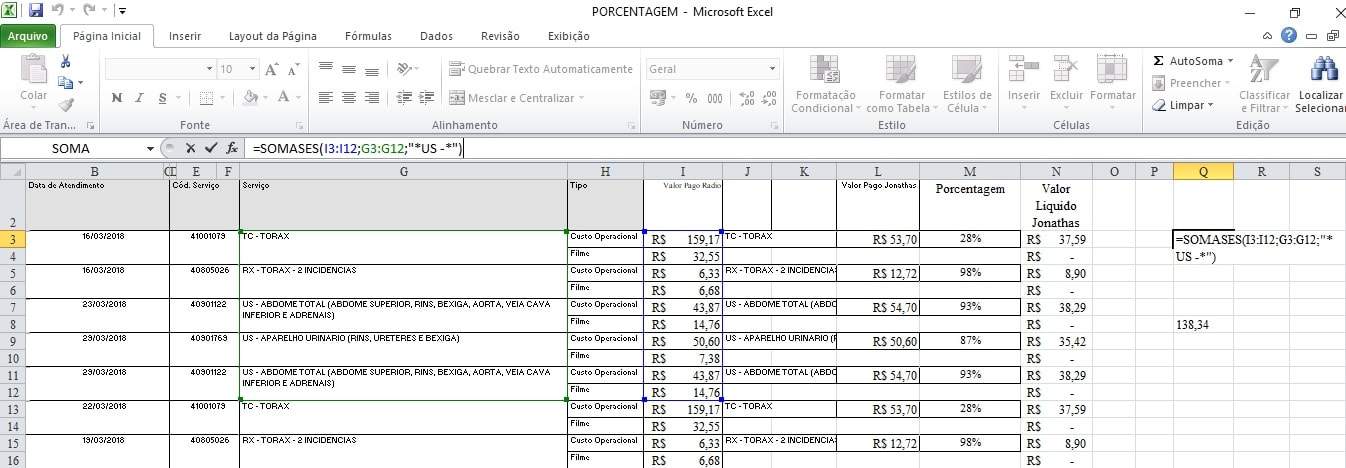Toggle bold N formatting
The image size is (1346, 468).
point(117,98)
